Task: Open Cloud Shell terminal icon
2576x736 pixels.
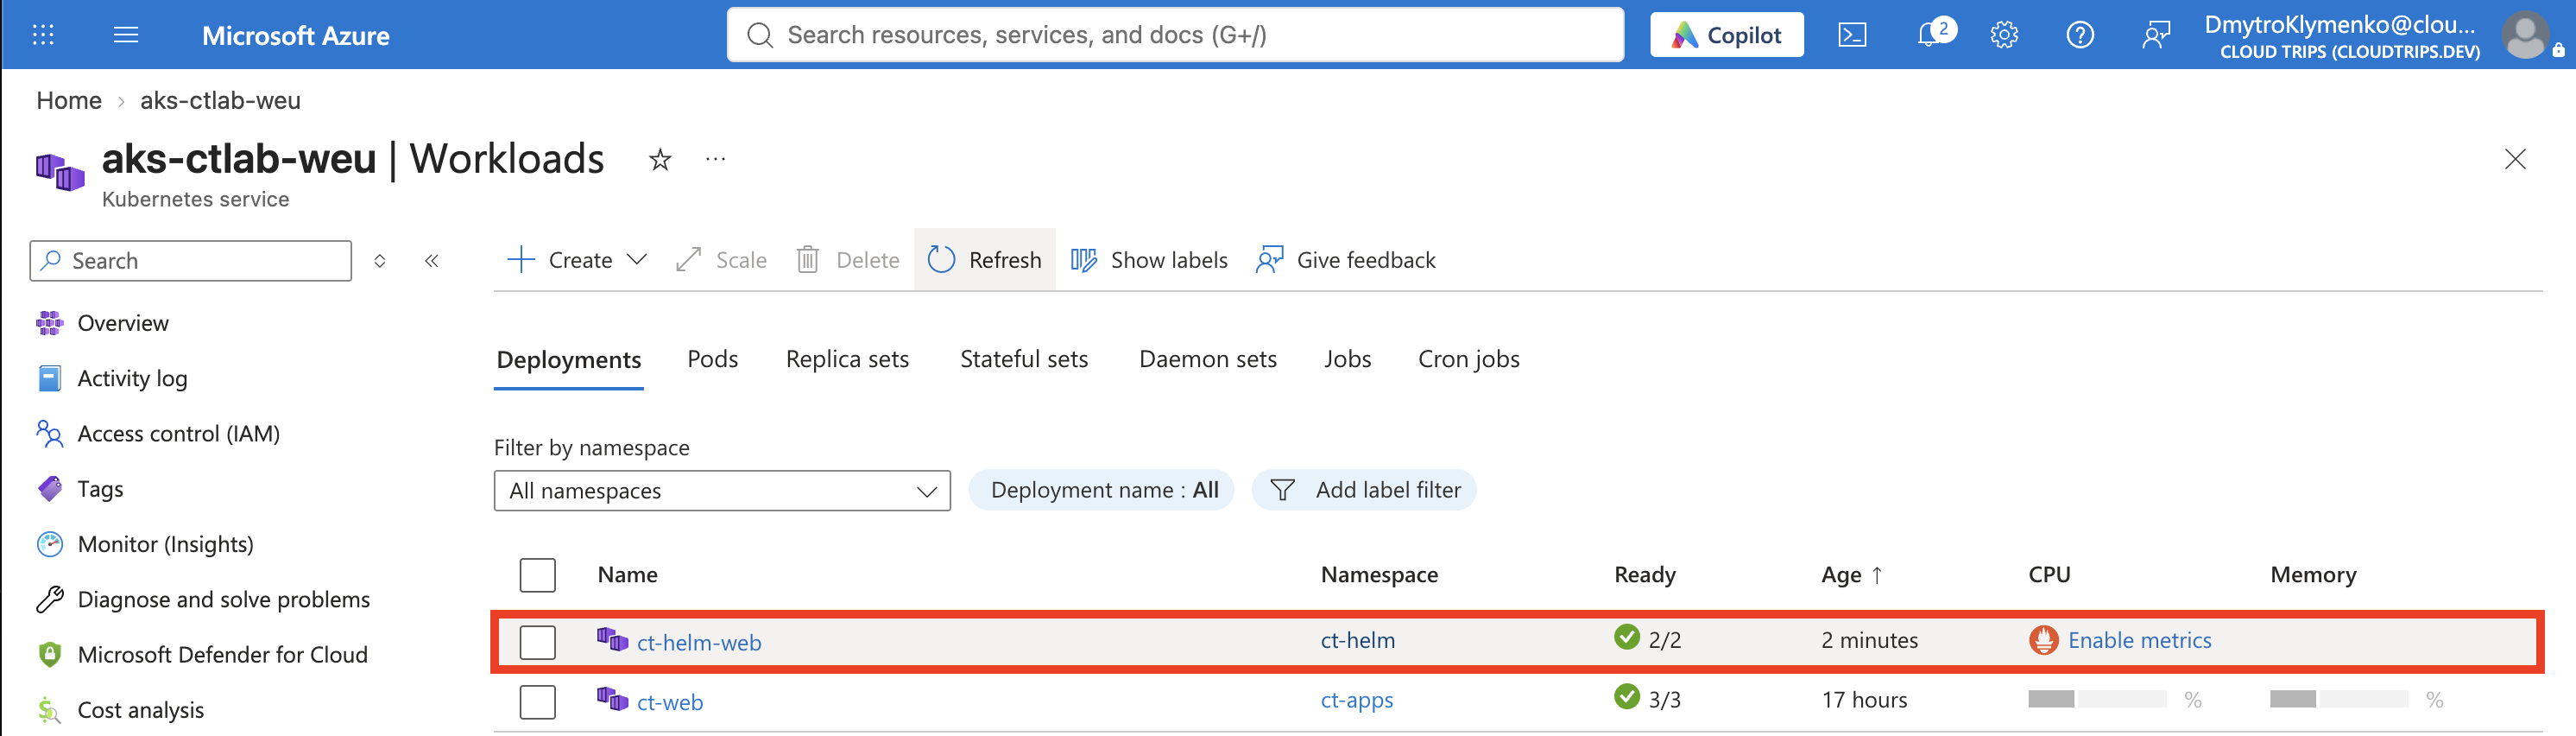Action: click(1851, 35)
